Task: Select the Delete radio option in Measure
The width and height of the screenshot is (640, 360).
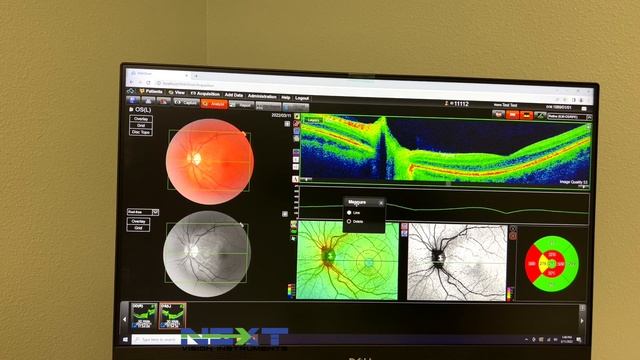Action: 349,221
